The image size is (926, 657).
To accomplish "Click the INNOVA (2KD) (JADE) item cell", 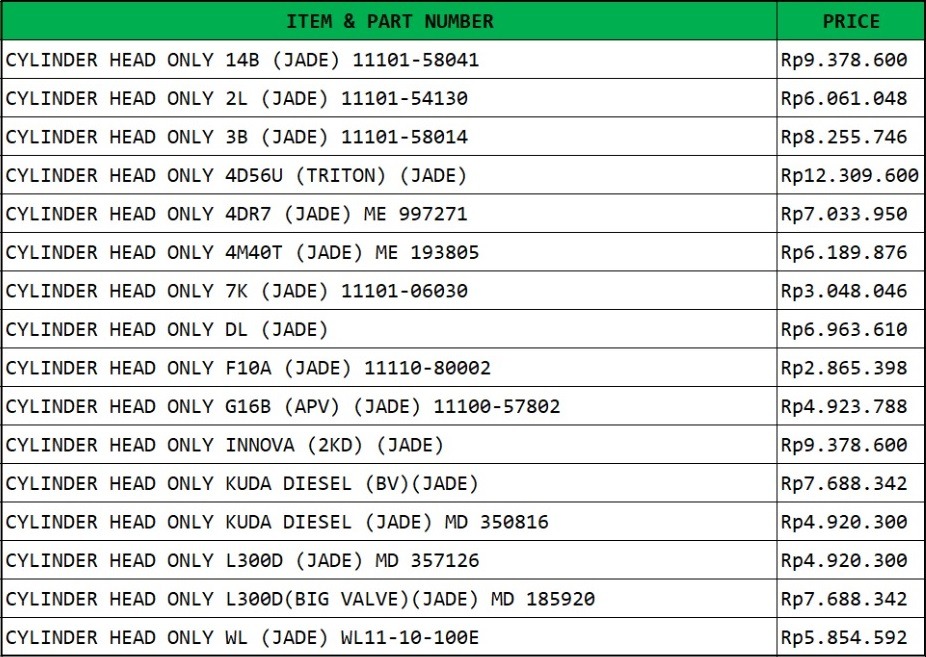I will (x=389, y=444).
